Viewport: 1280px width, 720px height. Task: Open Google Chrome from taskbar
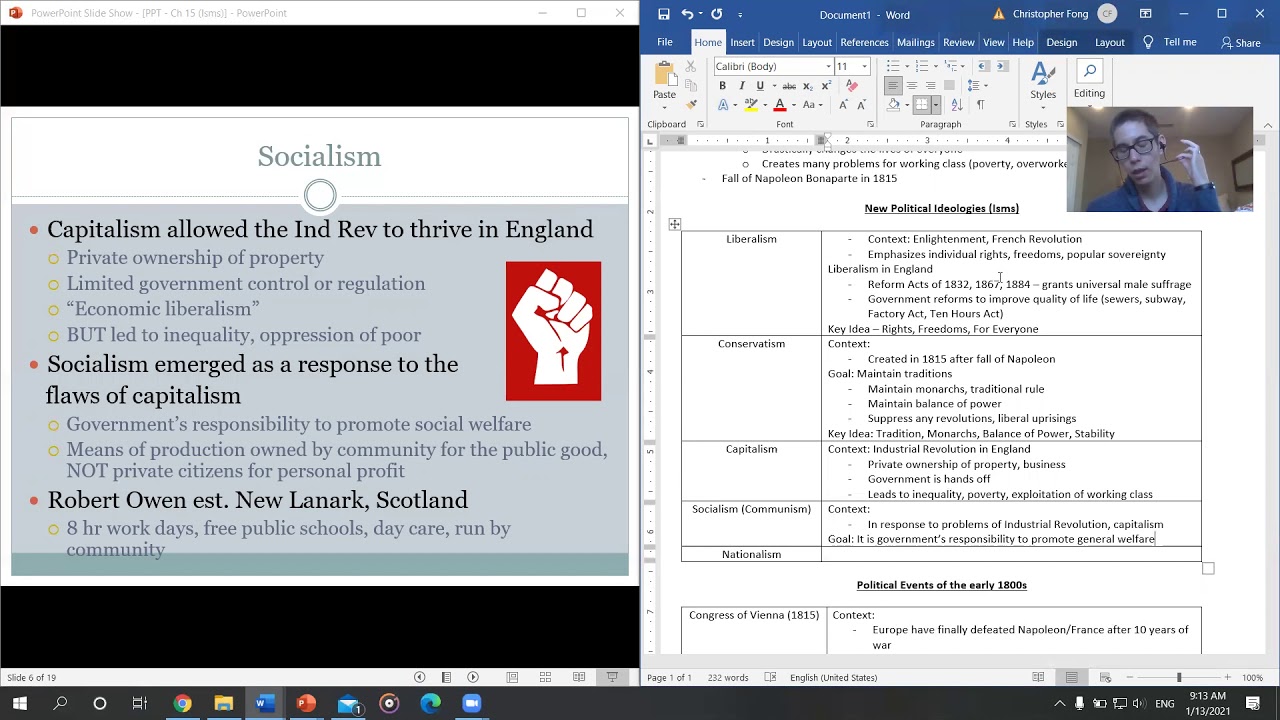pos(182,703)
